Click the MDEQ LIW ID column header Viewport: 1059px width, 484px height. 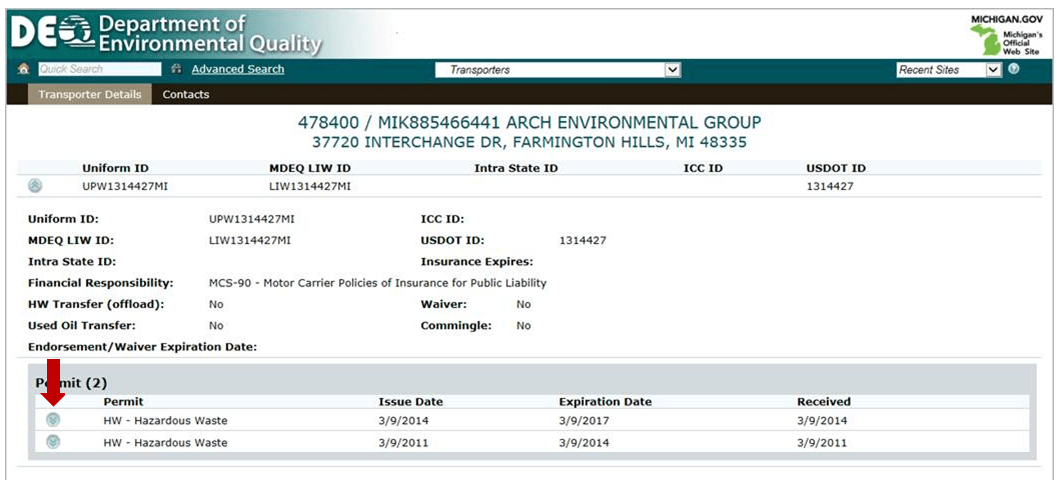click(309, 168)
